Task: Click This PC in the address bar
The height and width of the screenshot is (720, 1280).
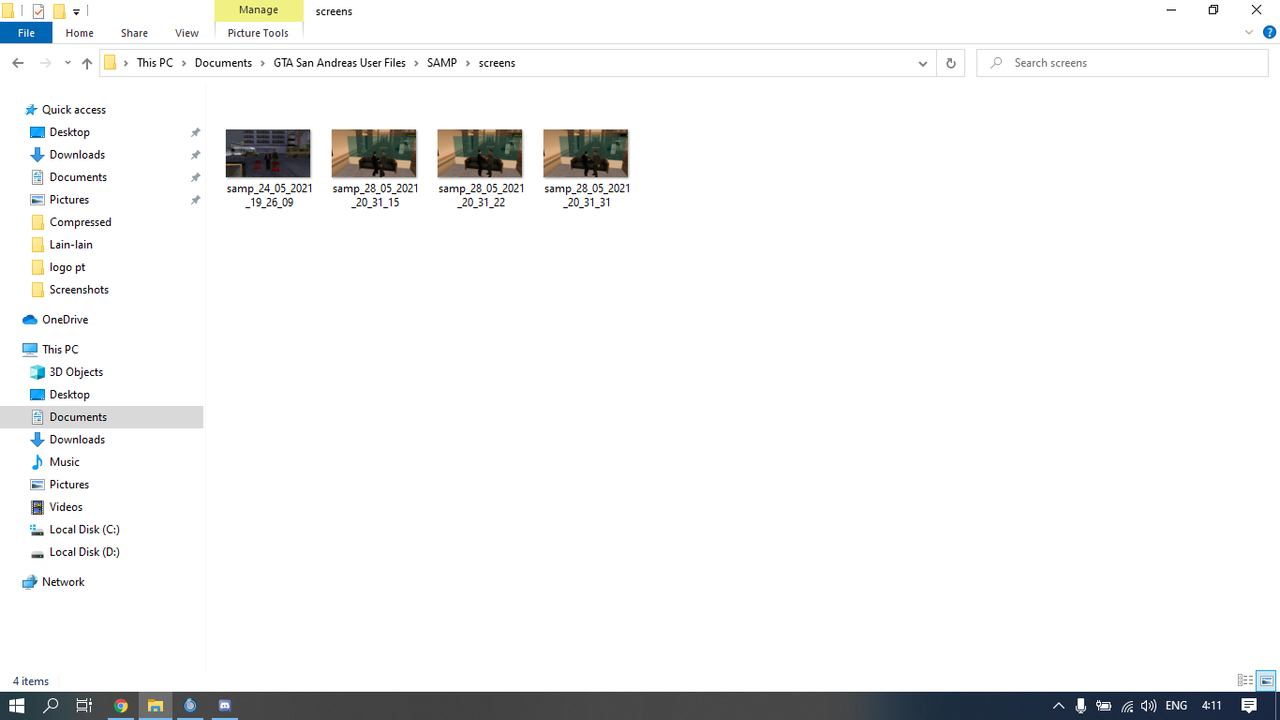Action: tap(155, 63)
